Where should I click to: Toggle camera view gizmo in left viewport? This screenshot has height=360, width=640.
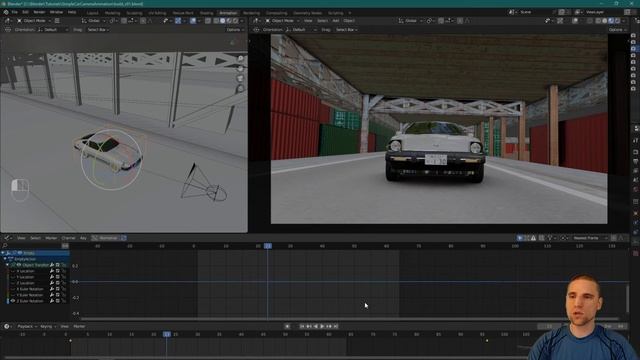(240, 79)
